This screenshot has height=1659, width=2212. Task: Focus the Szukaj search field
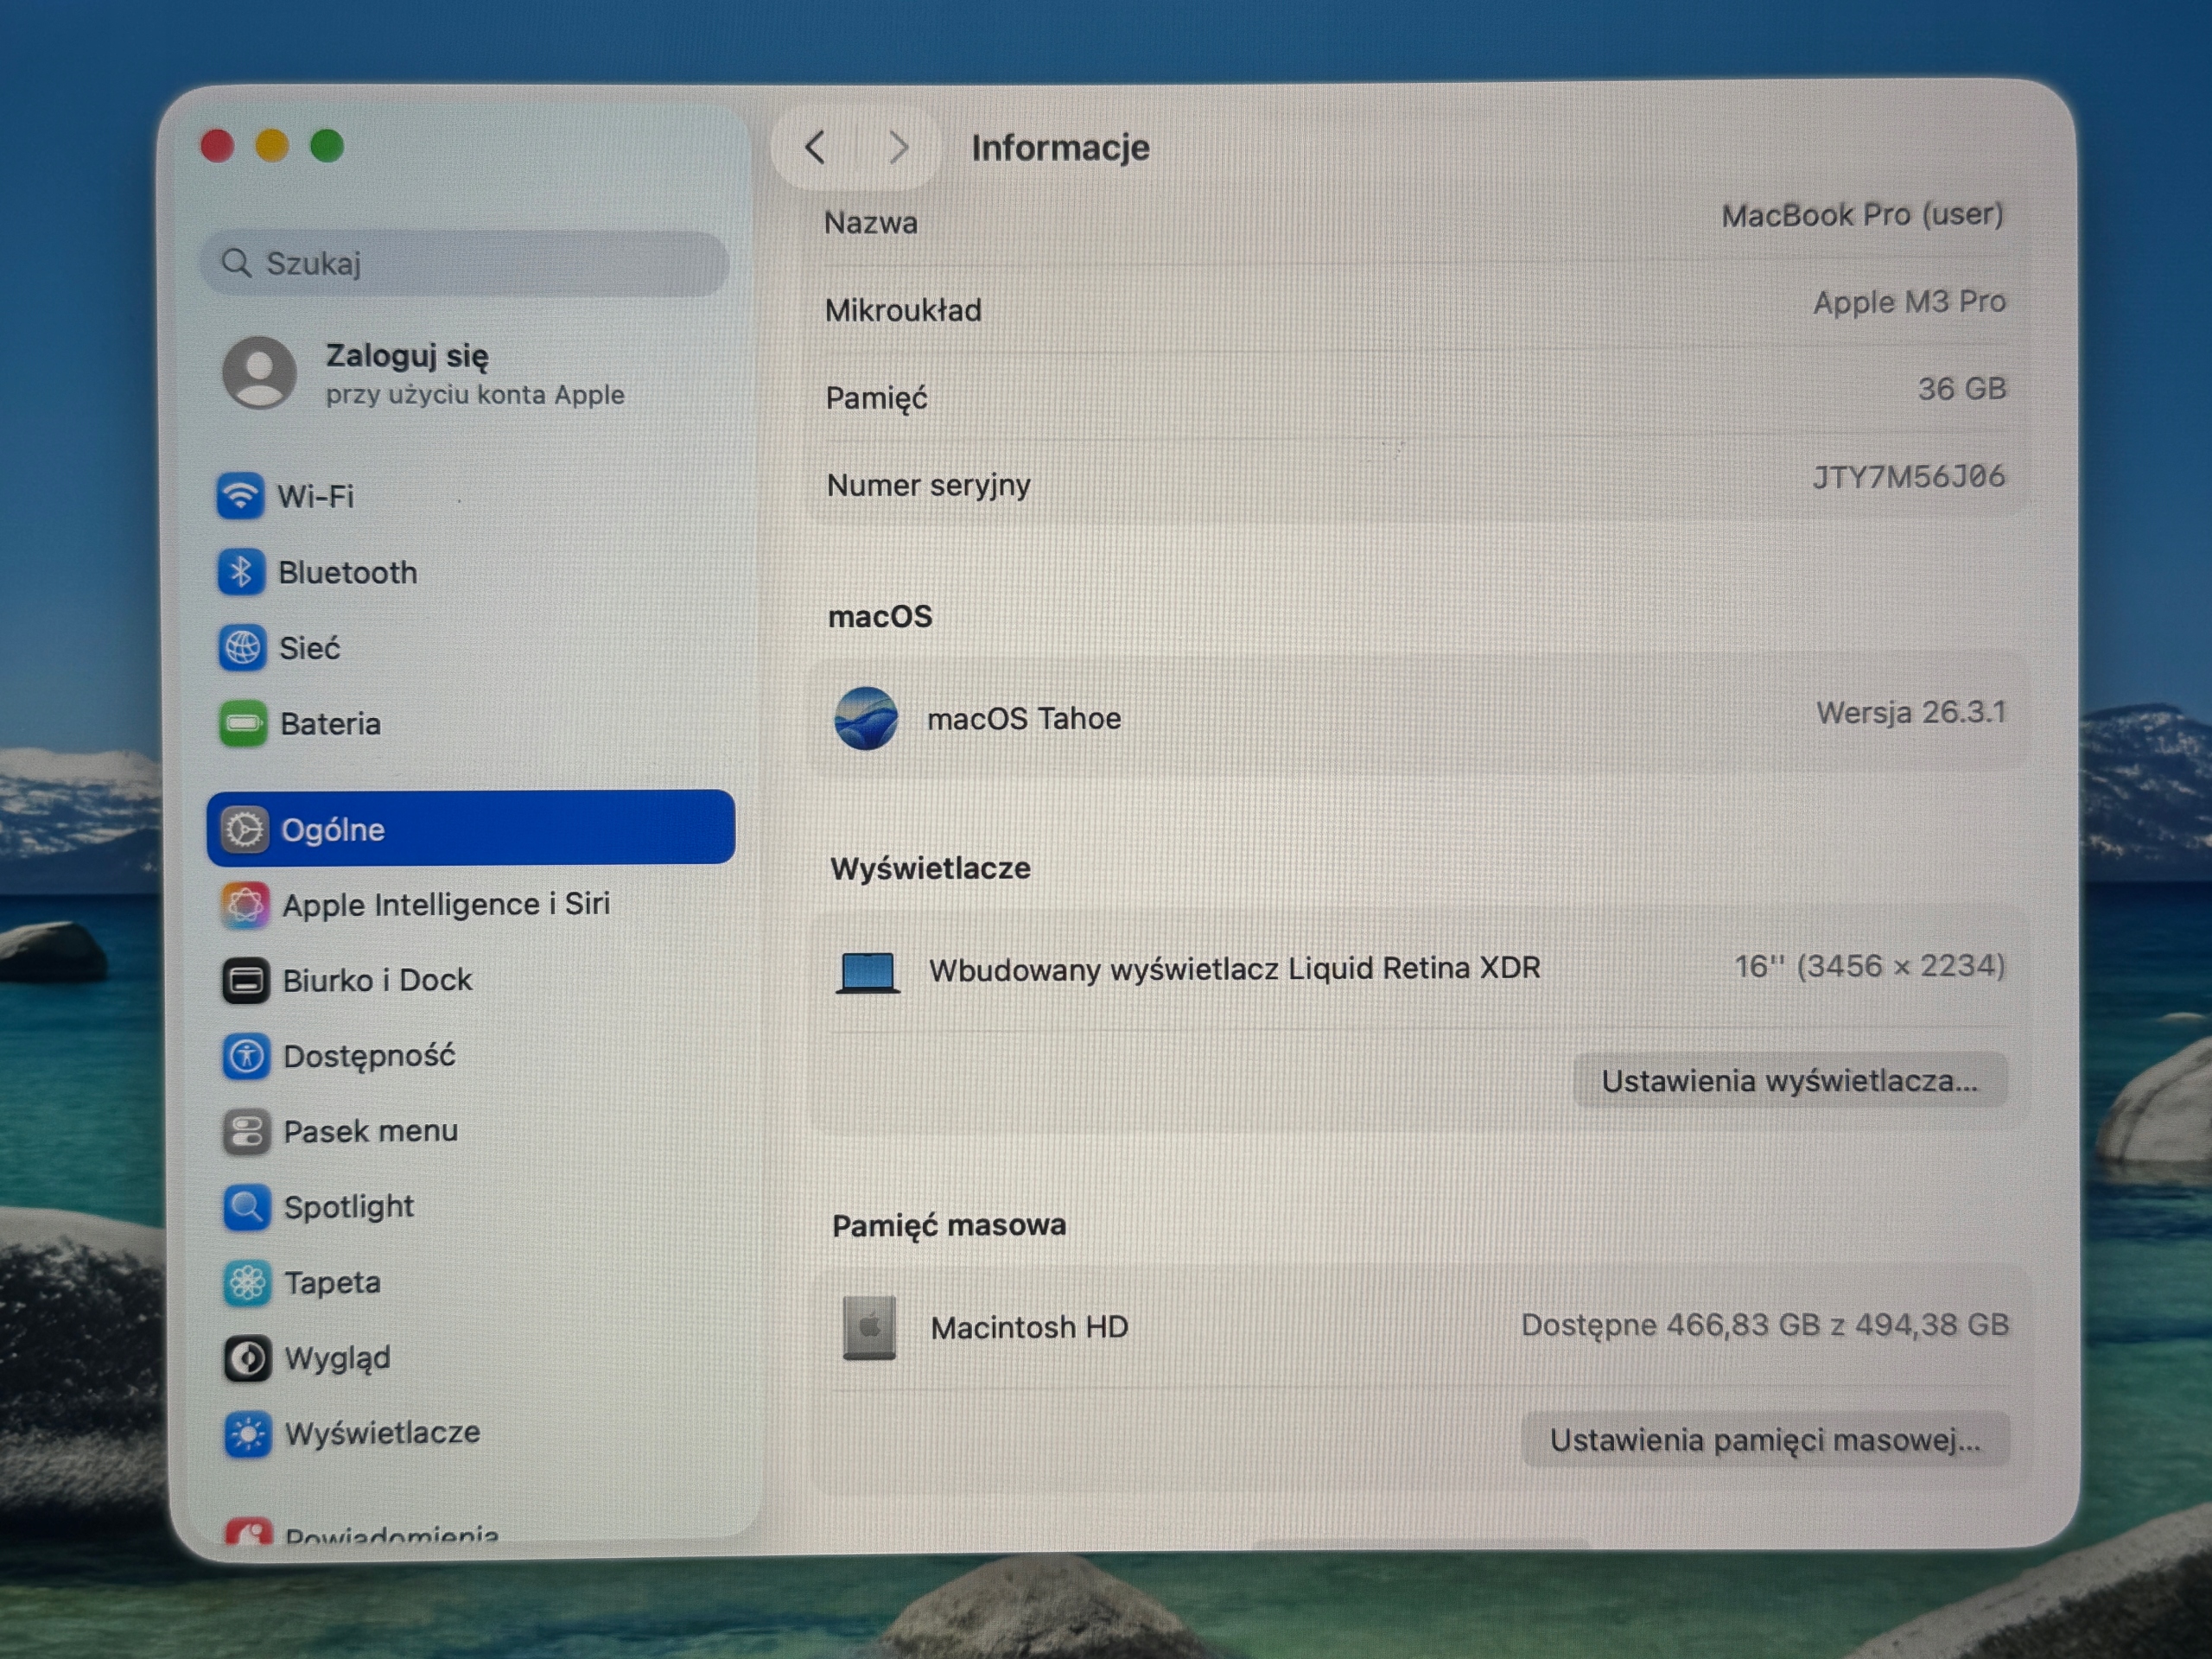pyautogui.click(x=465, y=263)
